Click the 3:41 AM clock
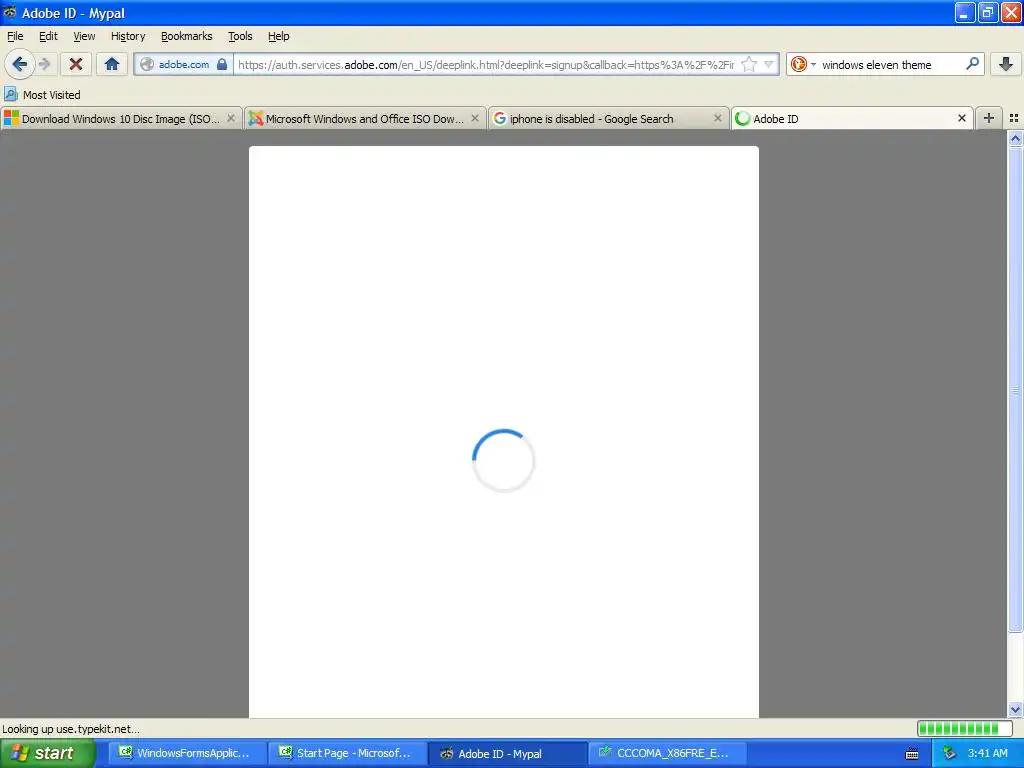Screen dimensions: 1024x768 (987, 753)
